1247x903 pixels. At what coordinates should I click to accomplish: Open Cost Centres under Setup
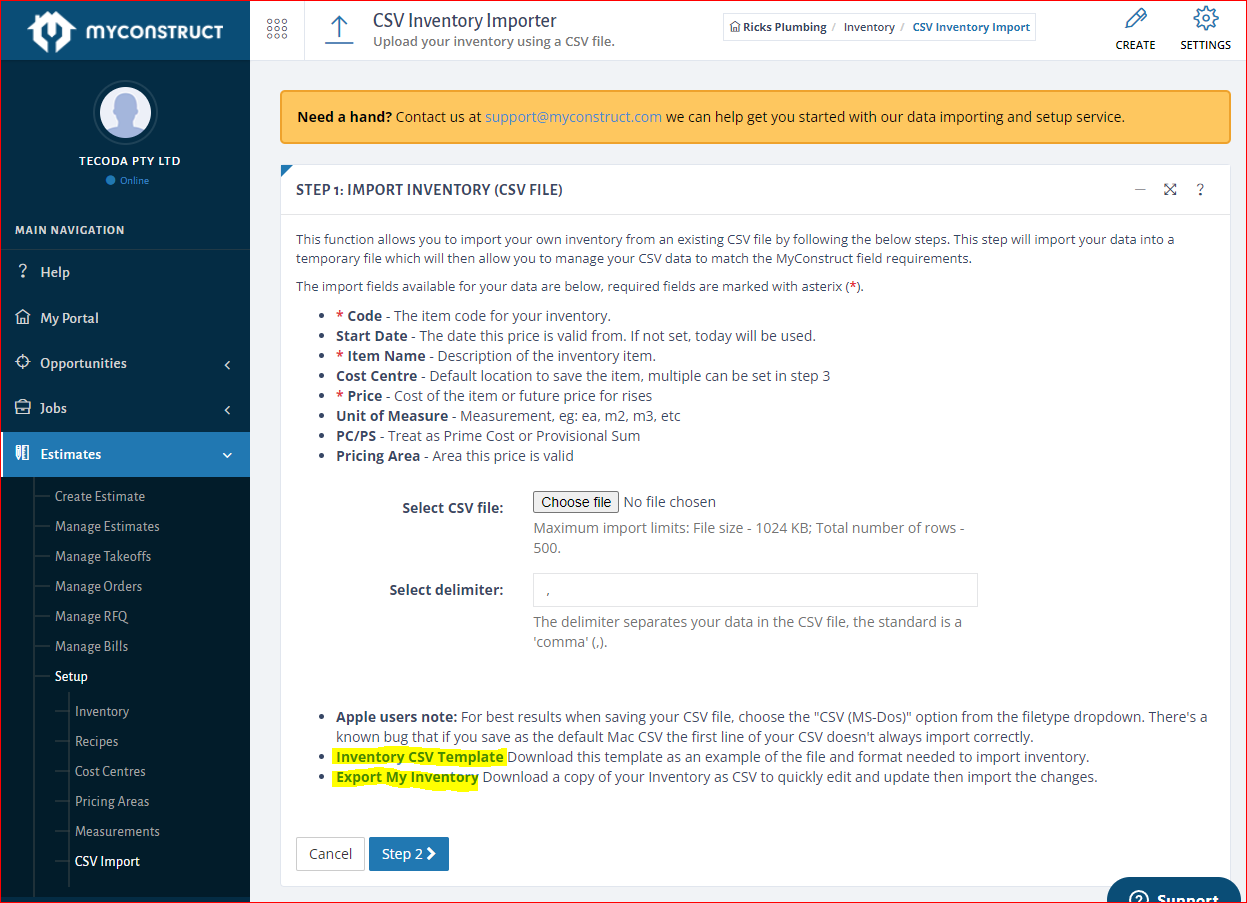pyautogui.click(x=110, y=771)
